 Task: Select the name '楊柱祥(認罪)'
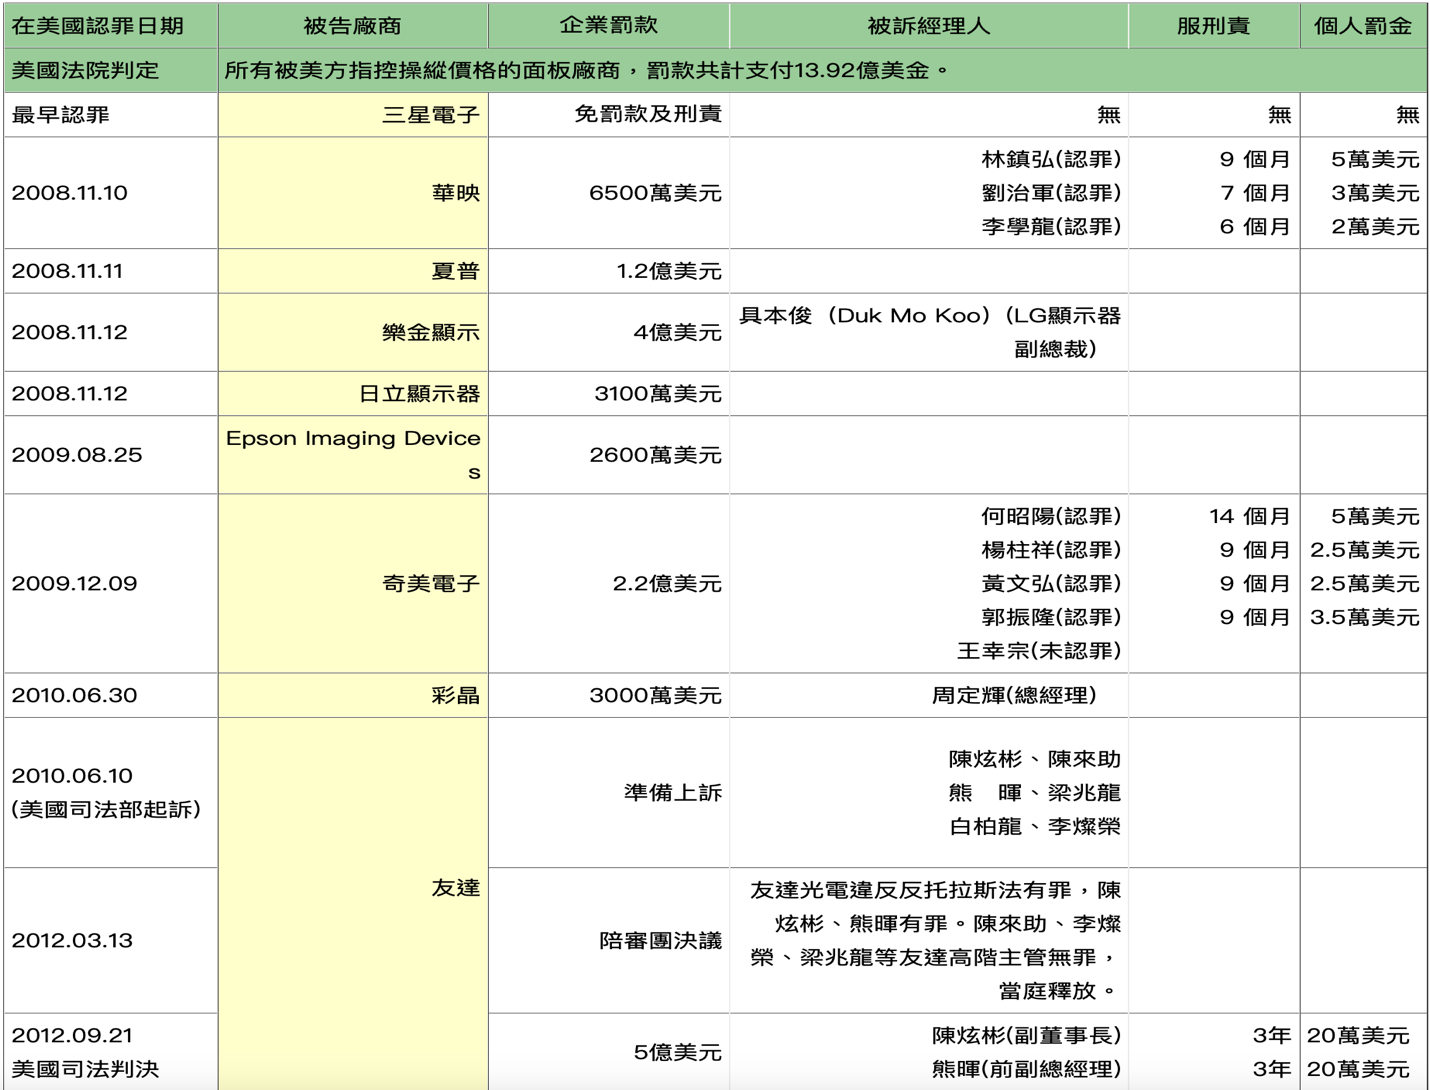[x=1051, y=550]
